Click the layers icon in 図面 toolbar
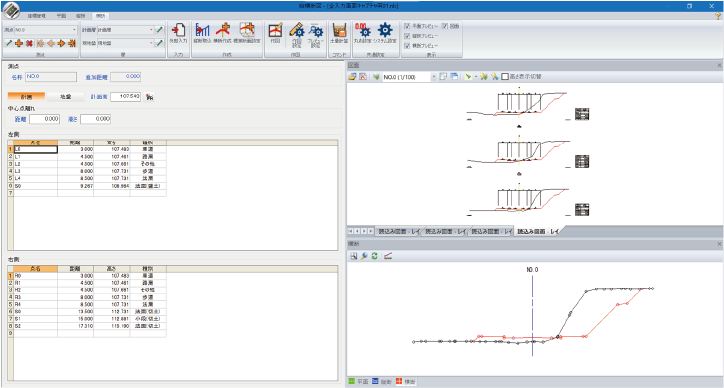 pyautogui.click(x=376, y=77)
